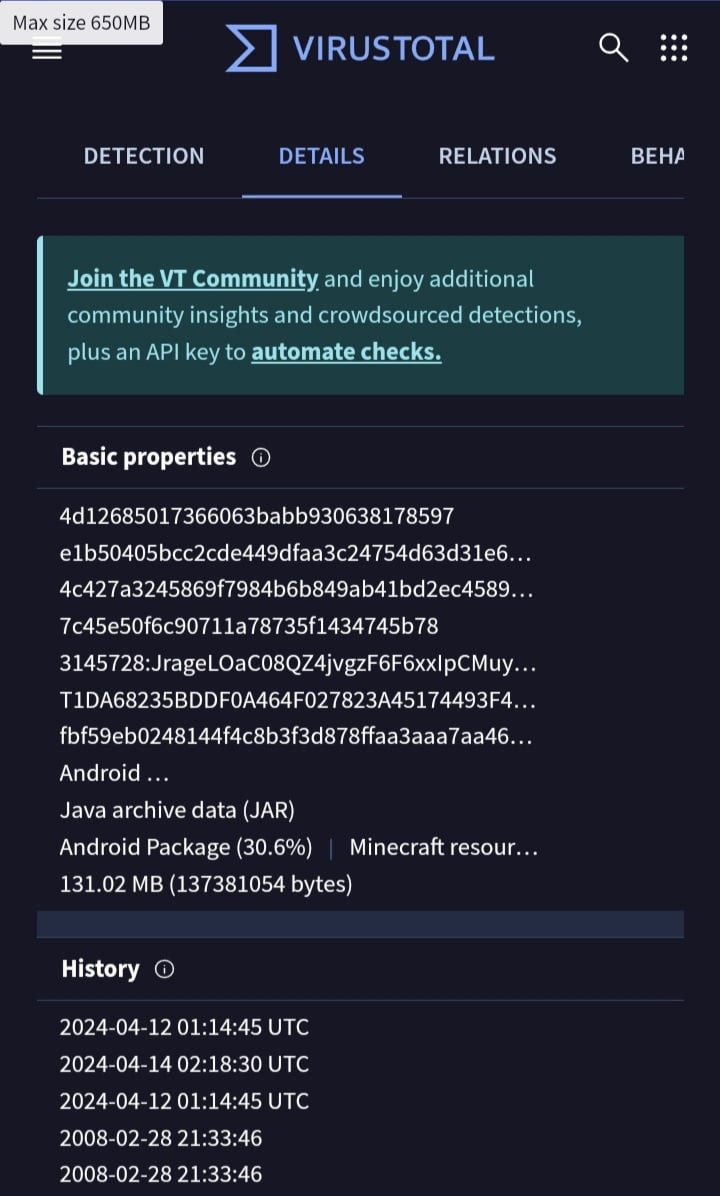
Task: Open the partially visible BEHAVIOR tab
Action: coord(657,156)
